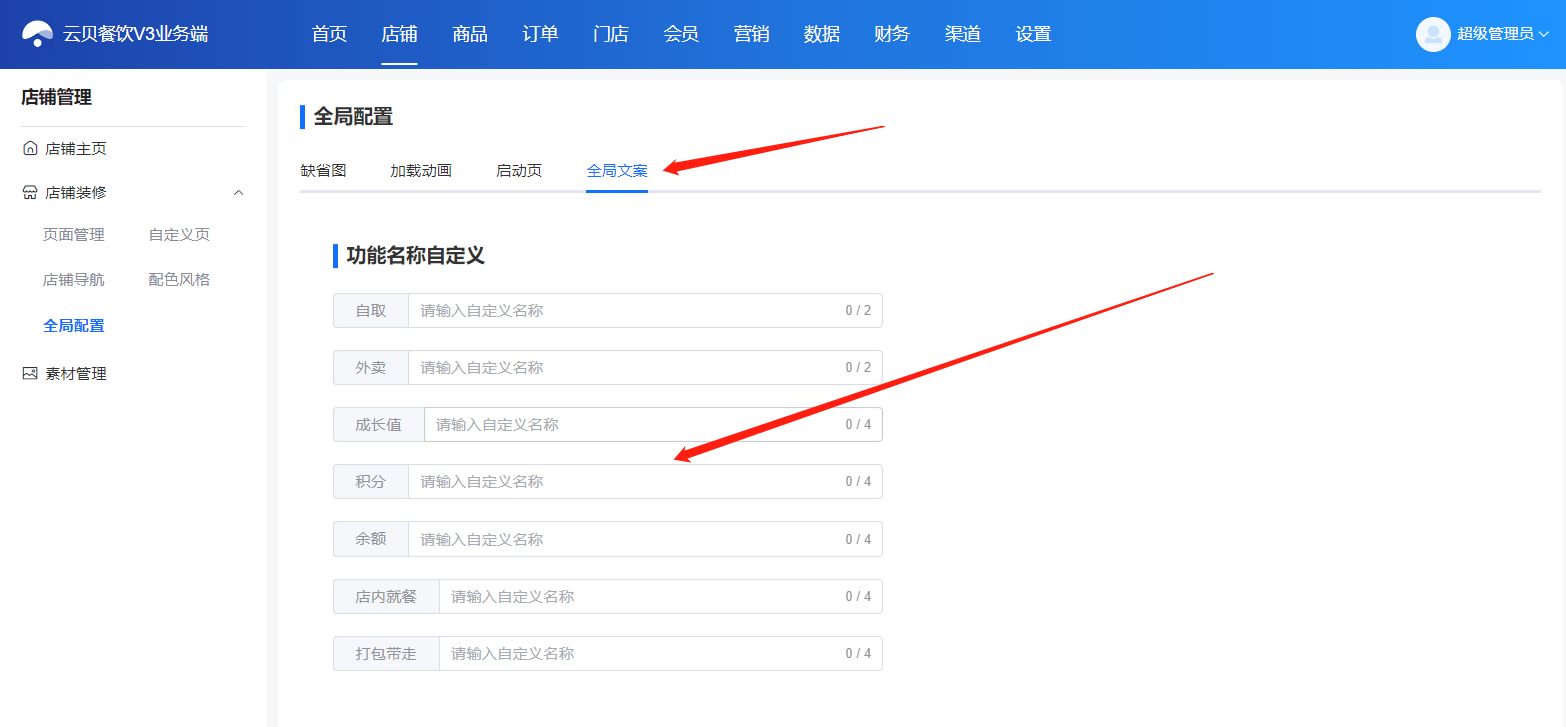
Task: Click the 超级管理员 user avatar icon
Action: 1433,34
